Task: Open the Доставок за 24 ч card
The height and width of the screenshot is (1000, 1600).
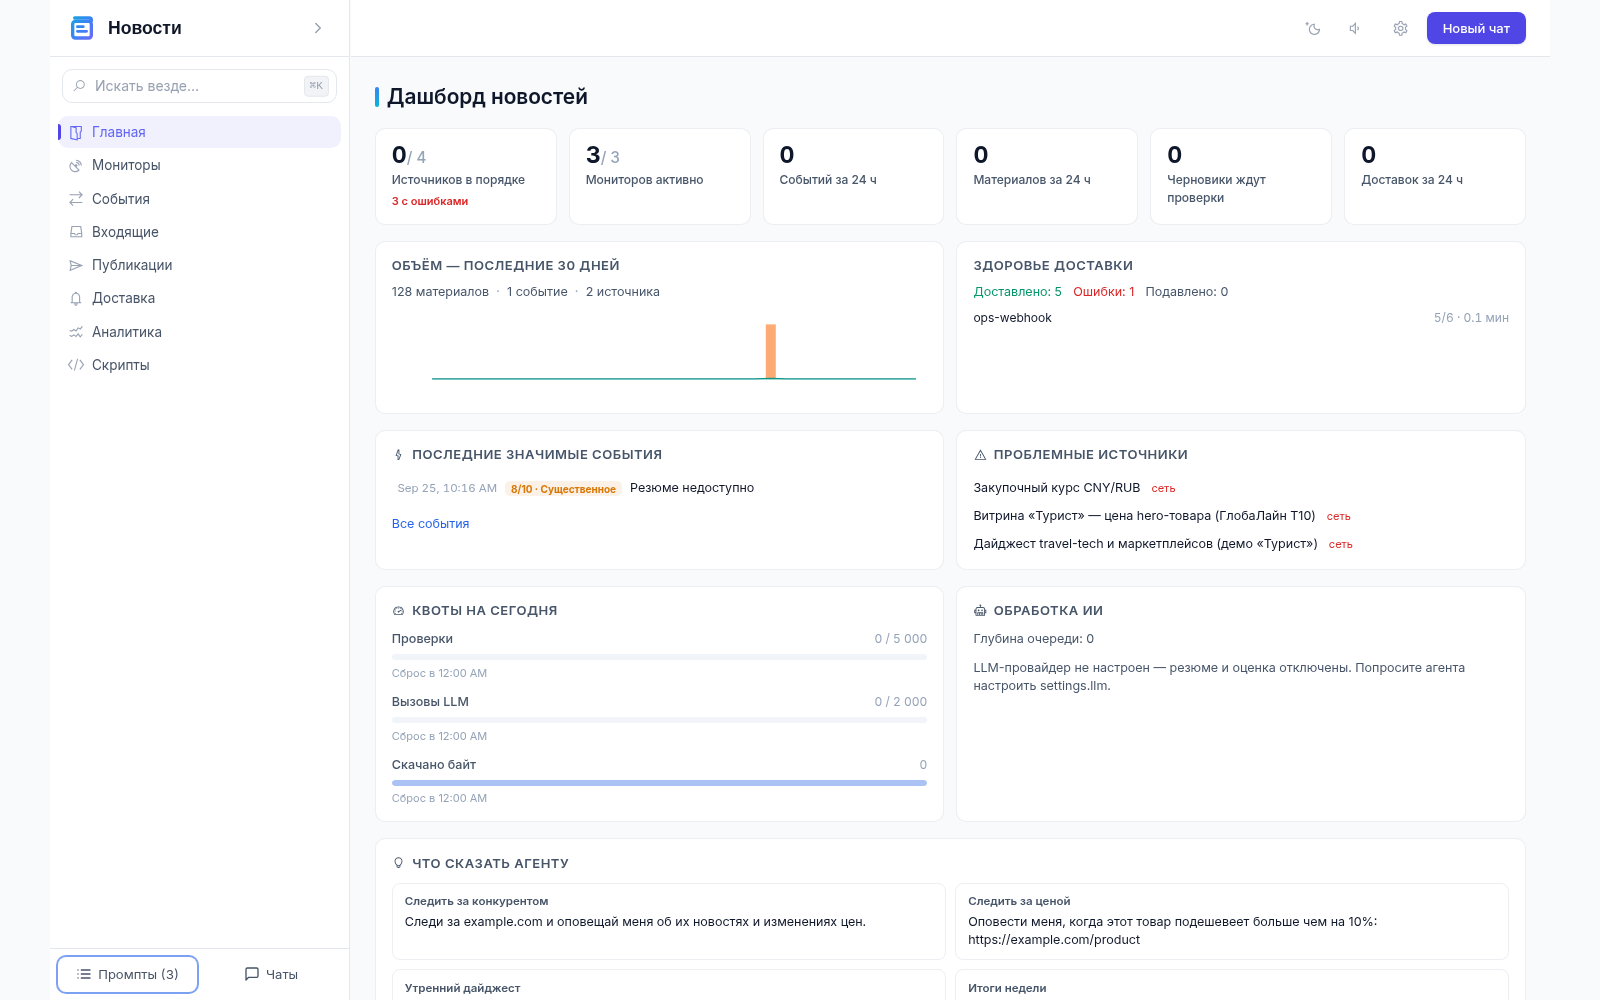Action: [x=1435, y=177]
